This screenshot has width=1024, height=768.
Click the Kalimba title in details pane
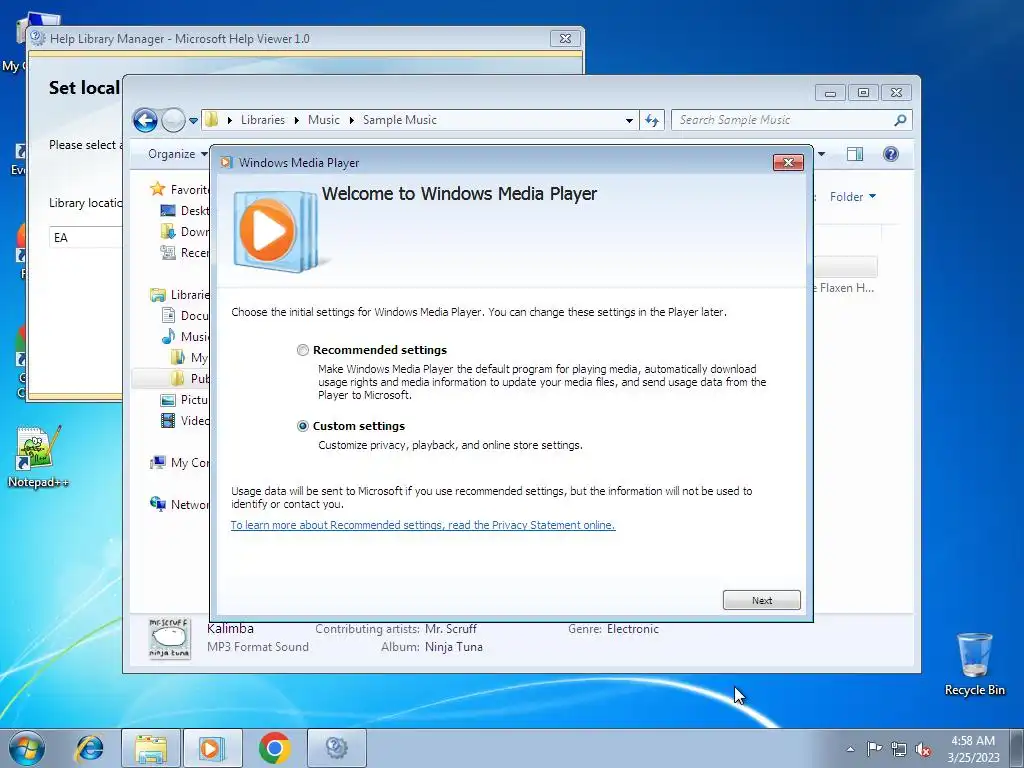pos(230,629)
